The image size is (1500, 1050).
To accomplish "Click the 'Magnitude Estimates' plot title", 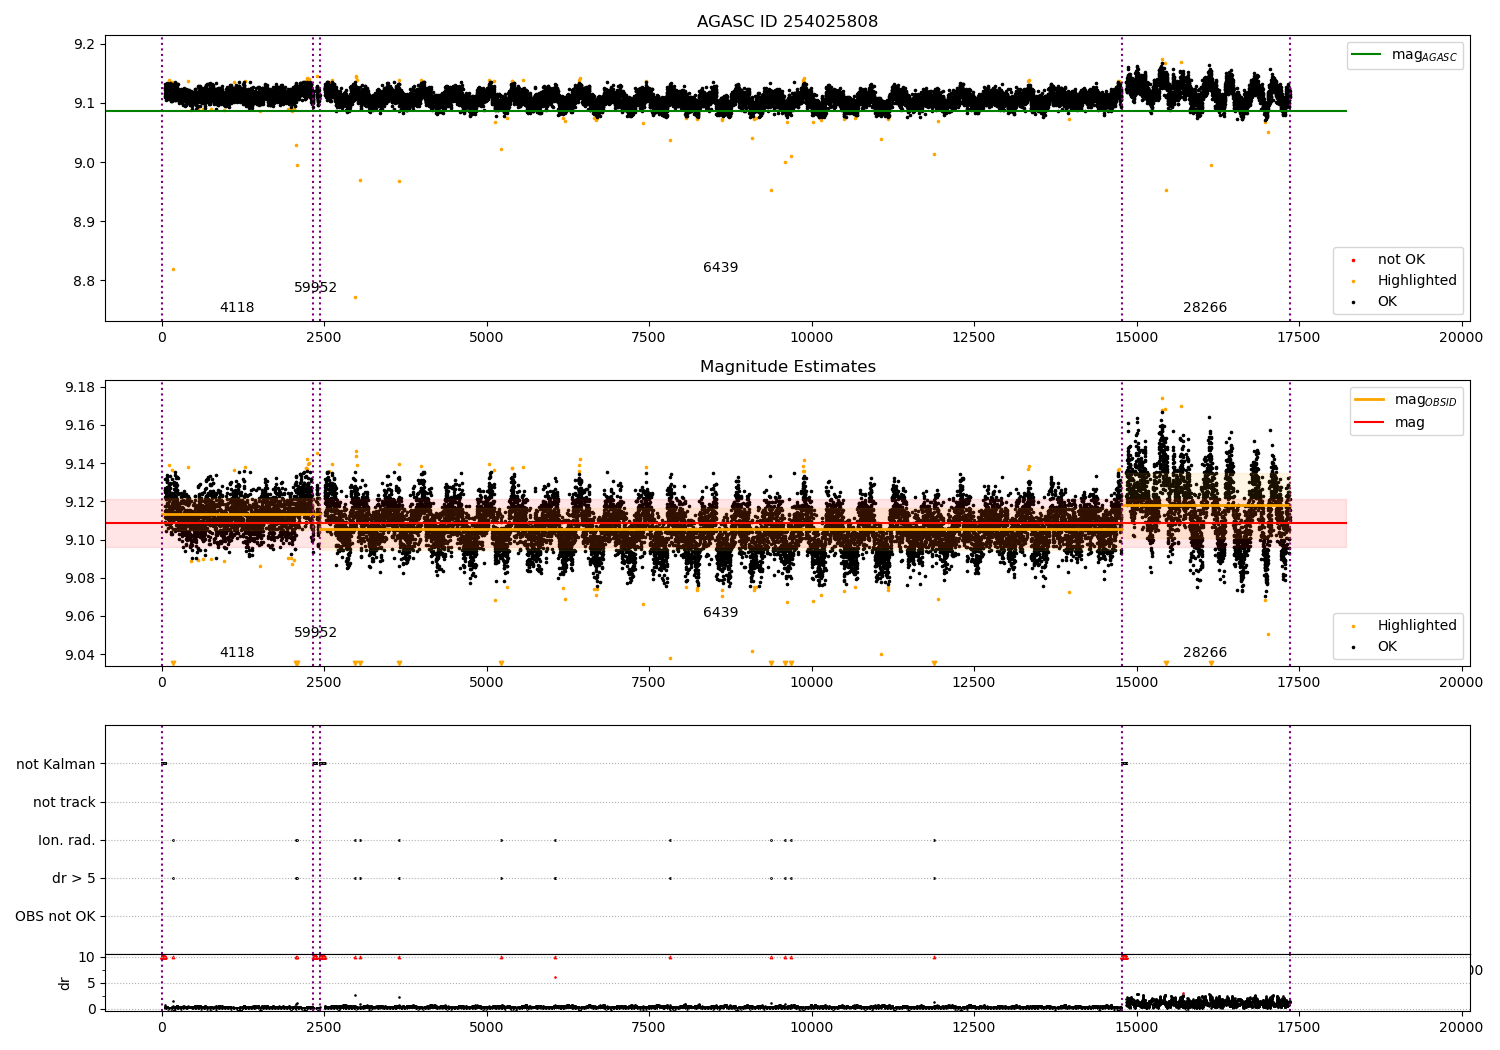I will tap(787, 367).
